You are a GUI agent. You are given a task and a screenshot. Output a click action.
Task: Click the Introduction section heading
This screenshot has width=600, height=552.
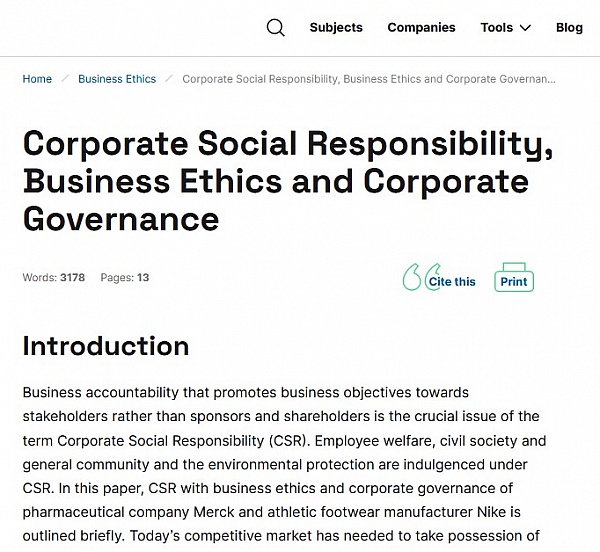[x=106, y=346]
